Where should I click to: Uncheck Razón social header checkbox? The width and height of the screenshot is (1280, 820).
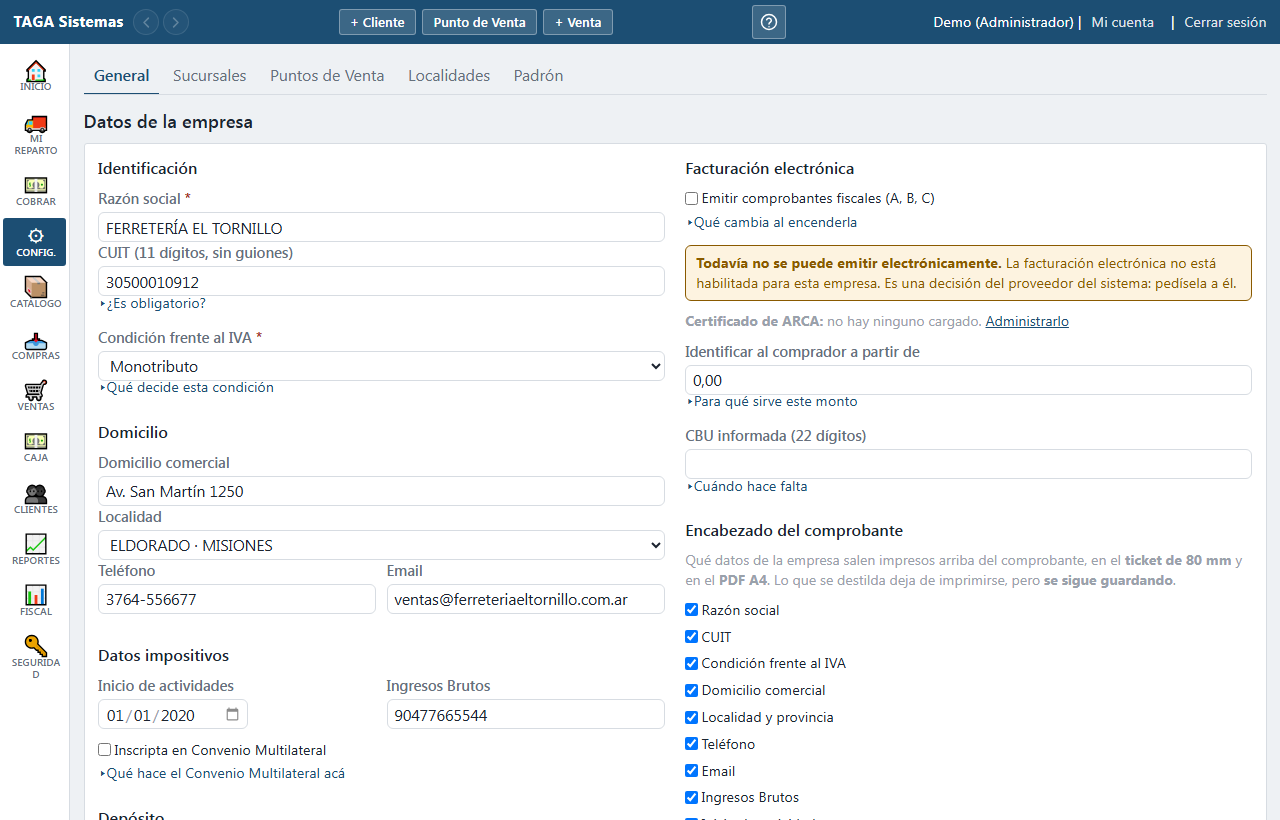691,610
